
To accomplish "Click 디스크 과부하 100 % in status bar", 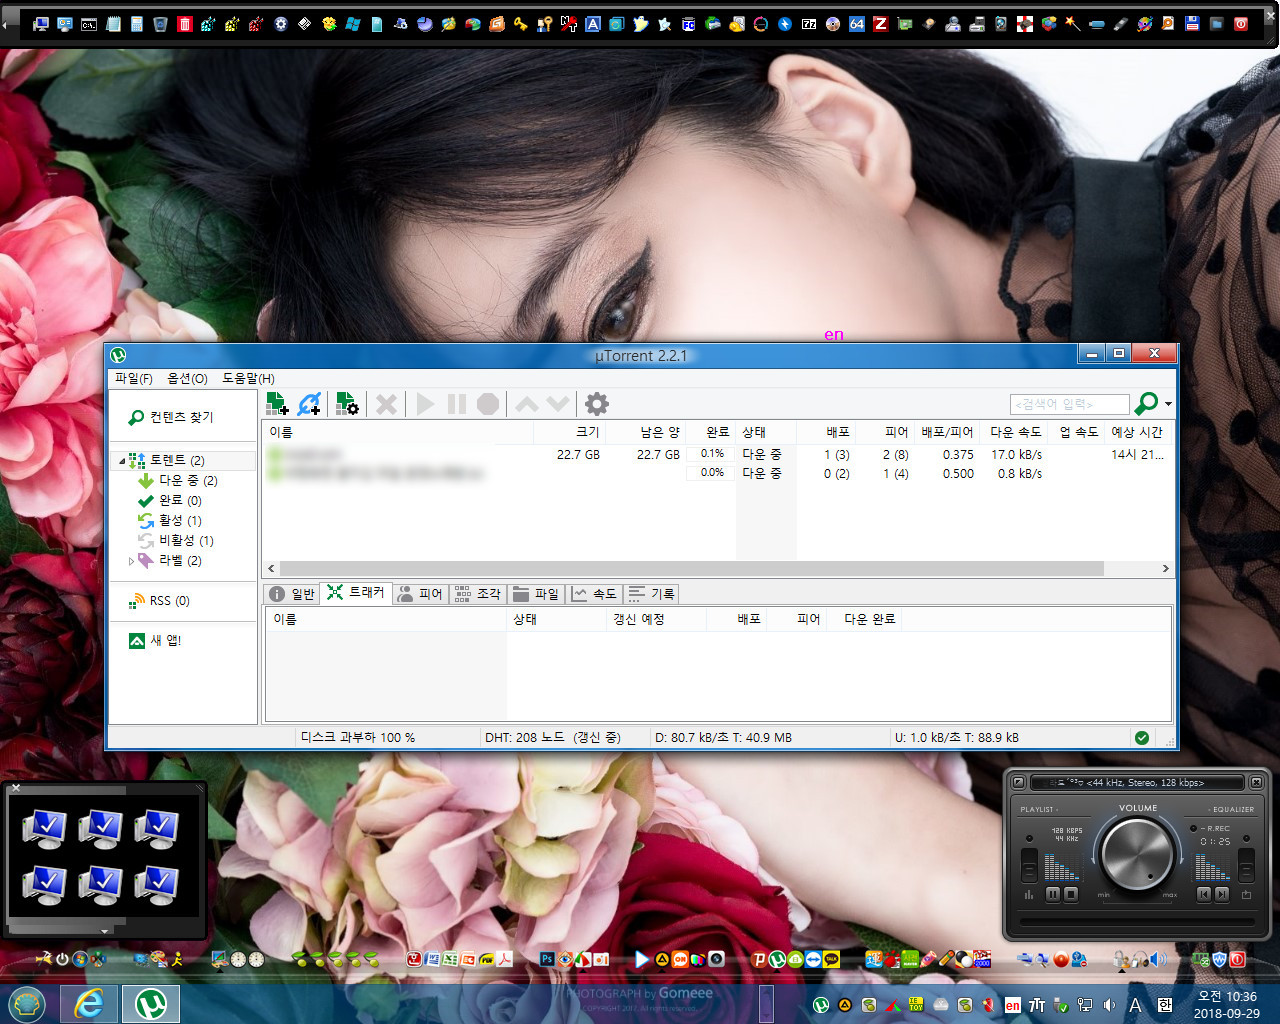I will 358,737.
